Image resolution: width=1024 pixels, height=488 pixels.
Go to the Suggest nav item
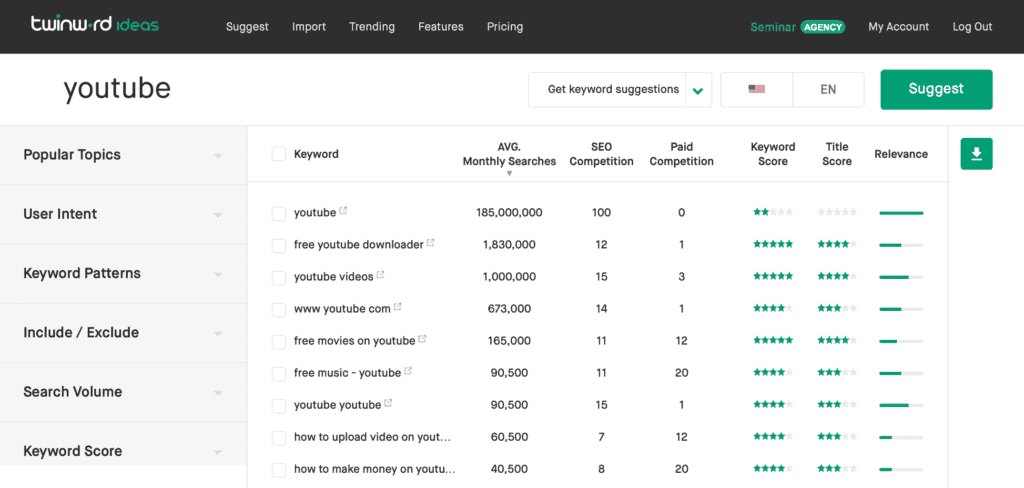(247, 27)
